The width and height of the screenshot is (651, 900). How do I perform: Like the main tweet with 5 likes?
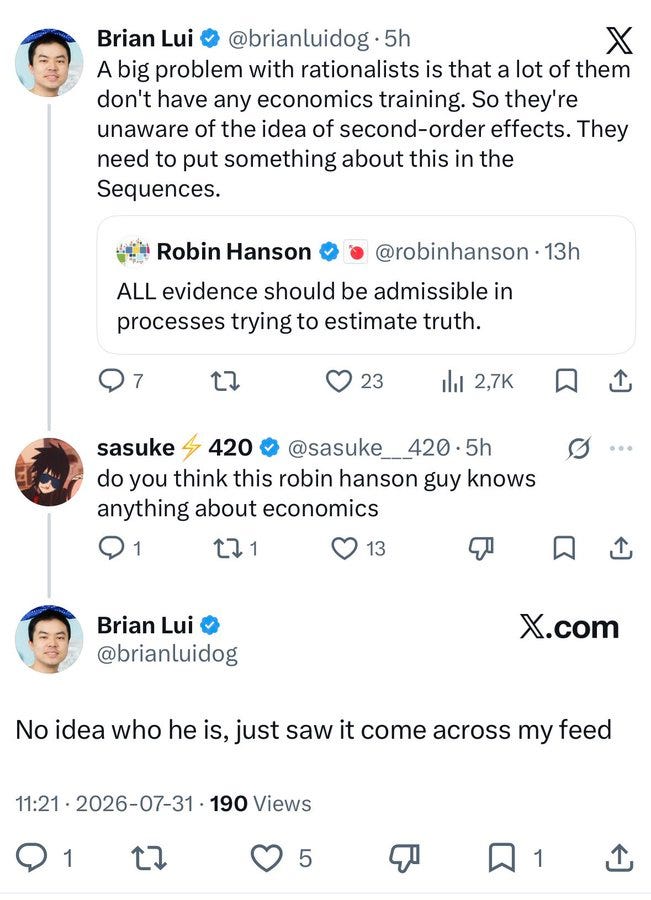281,858
